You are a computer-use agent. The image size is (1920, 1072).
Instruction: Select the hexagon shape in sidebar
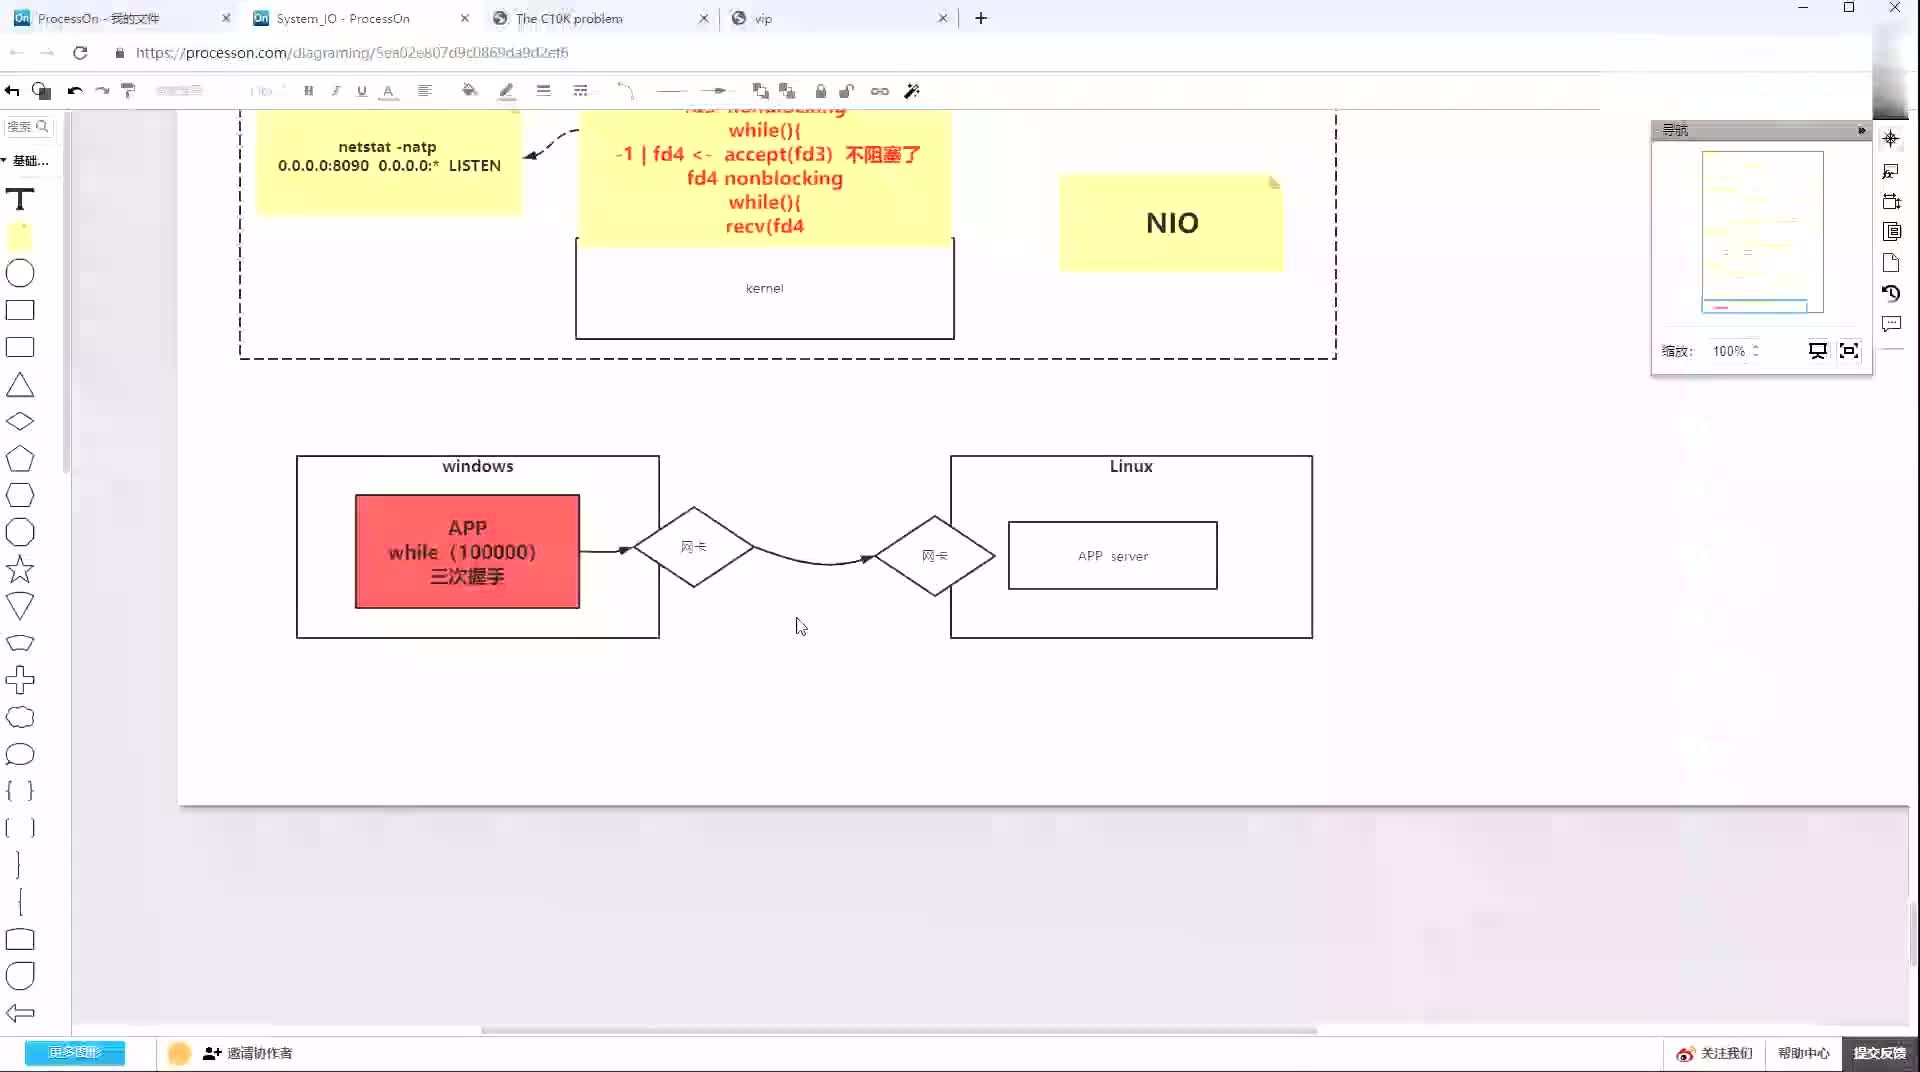click(x=20, y=495)
